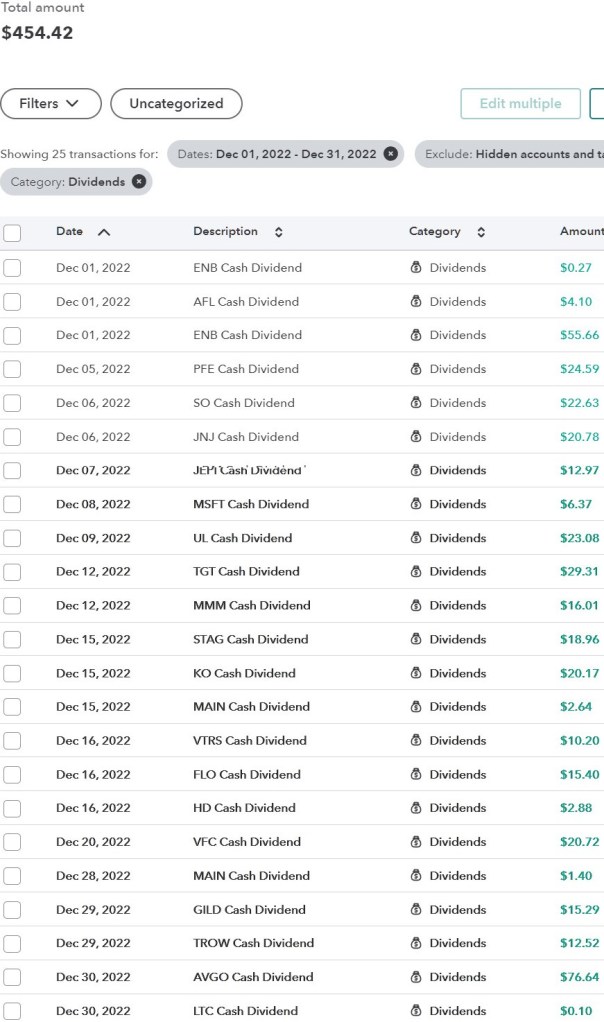The height and width of the screenshot is (1022, 604).
Task: Open the VFC Cash Dividend transaction
Action: 246,842
